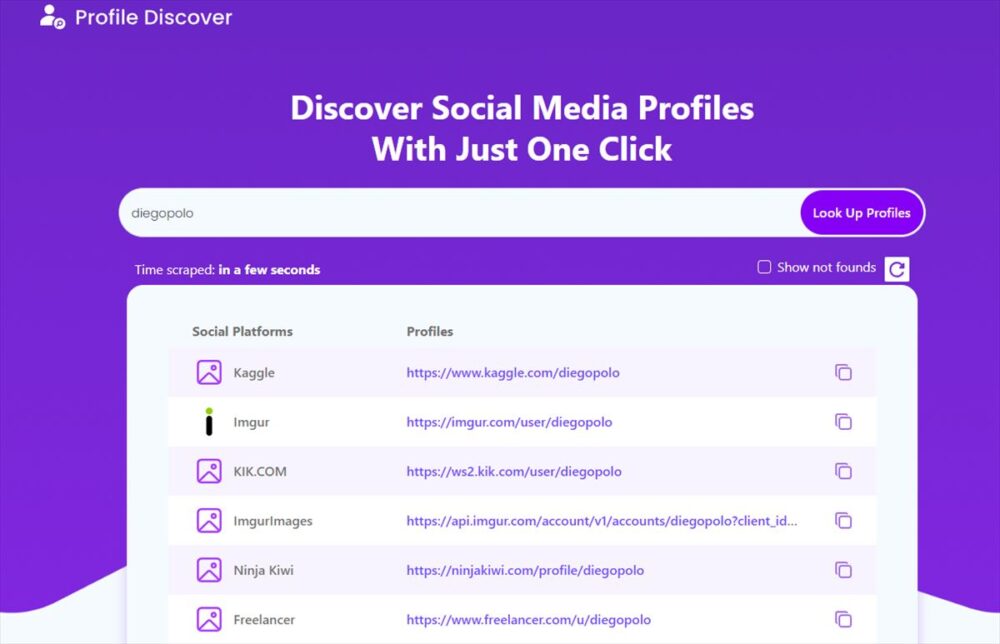1000x644 pixels.
Task: Copy the Ninja Kiwi profile URL
Action: 843,570
